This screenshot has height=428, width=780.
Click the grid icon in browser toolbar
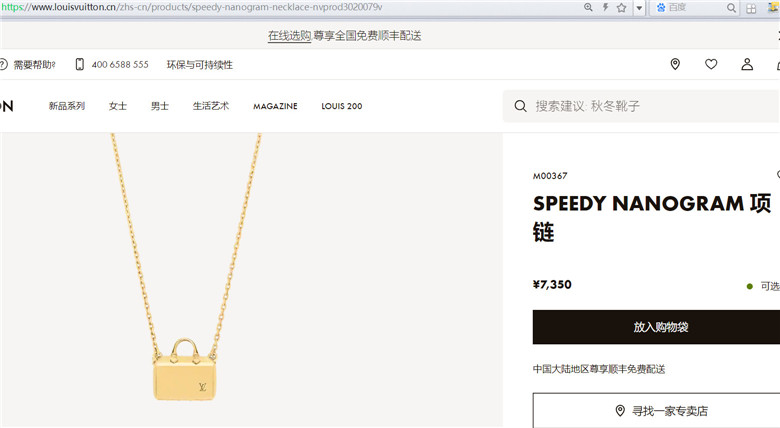[x=751, y=8]
